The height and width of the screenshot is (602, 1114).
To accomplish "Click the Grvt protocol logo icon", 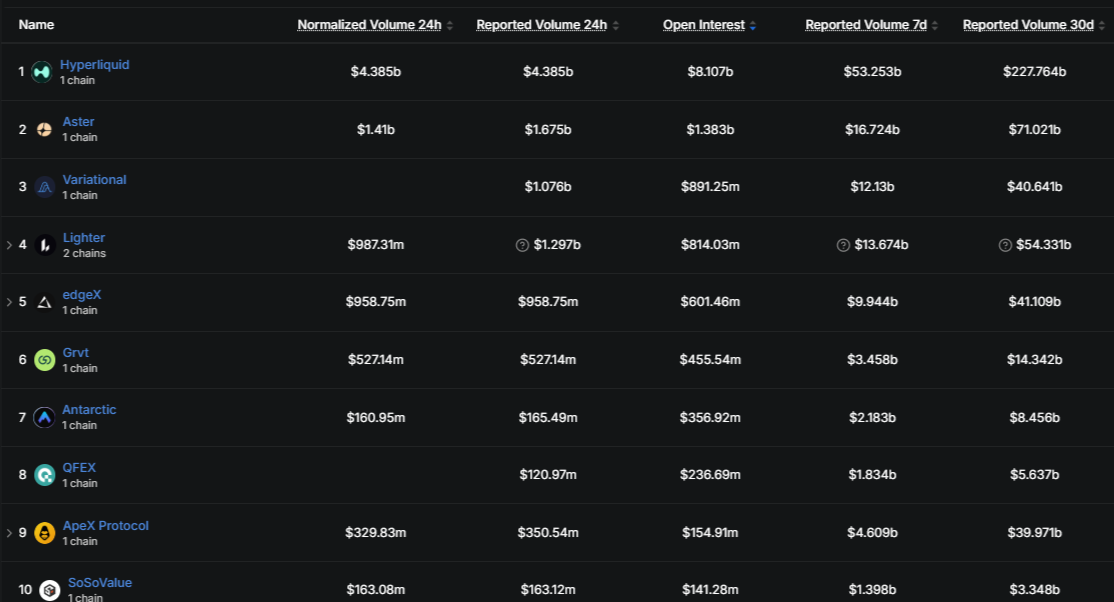I will [44, 360].
